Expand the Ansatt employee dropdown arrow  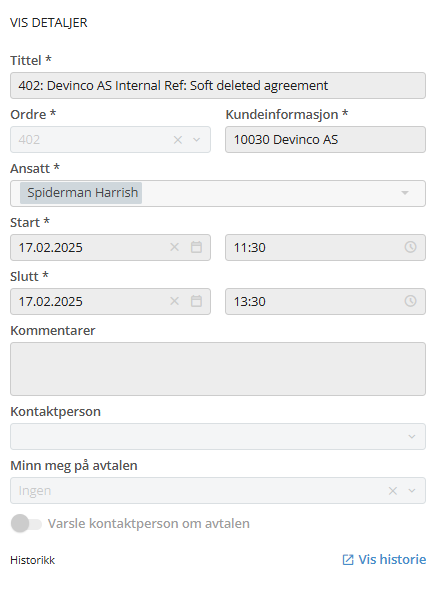(405, 193)
